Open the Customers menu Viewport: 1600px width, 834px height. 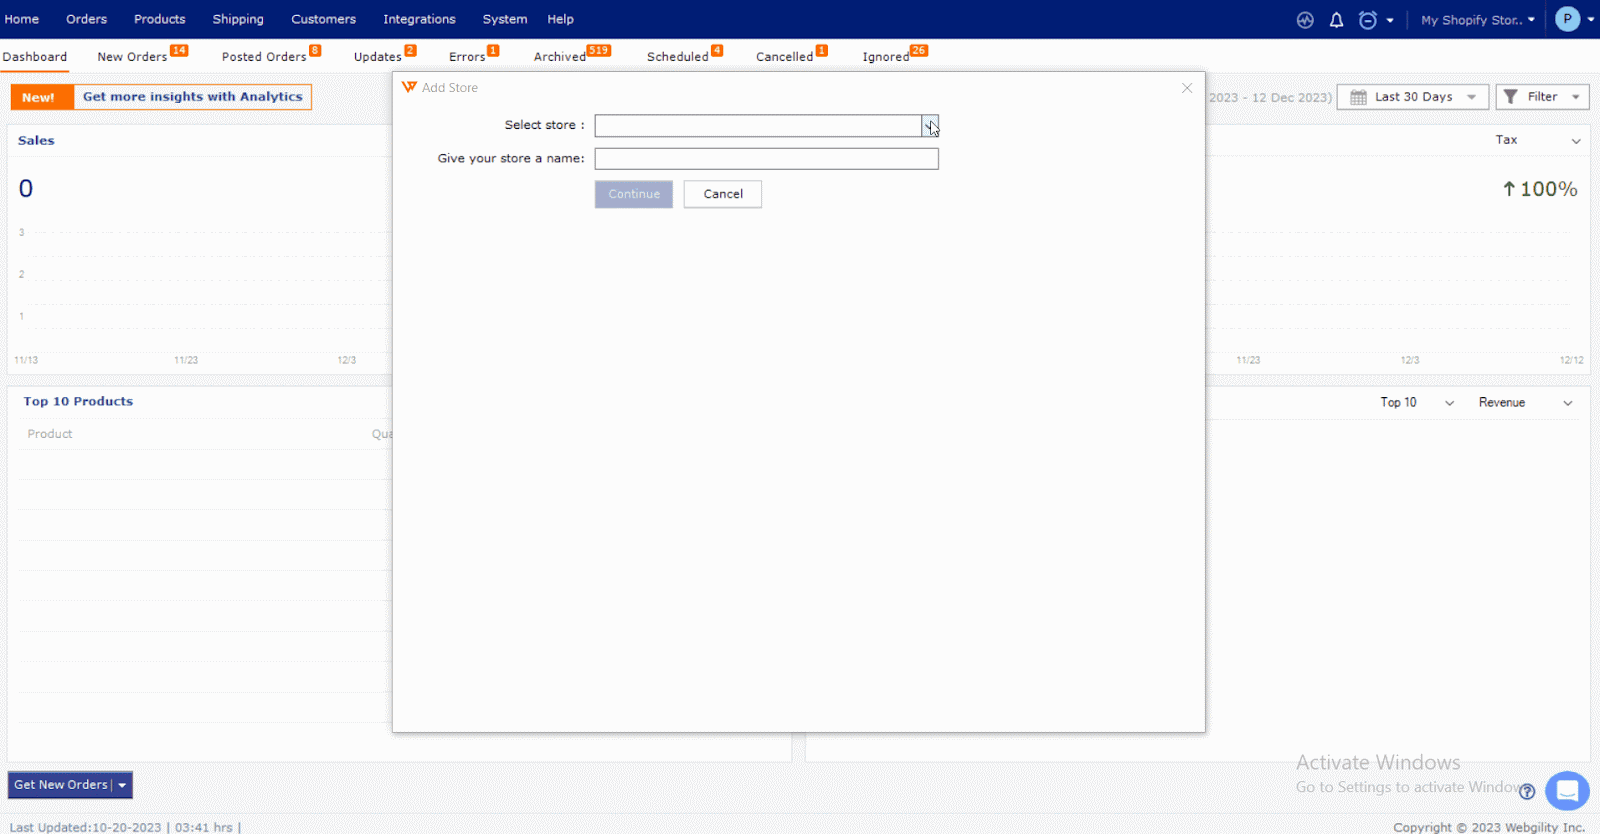[323, 19]
